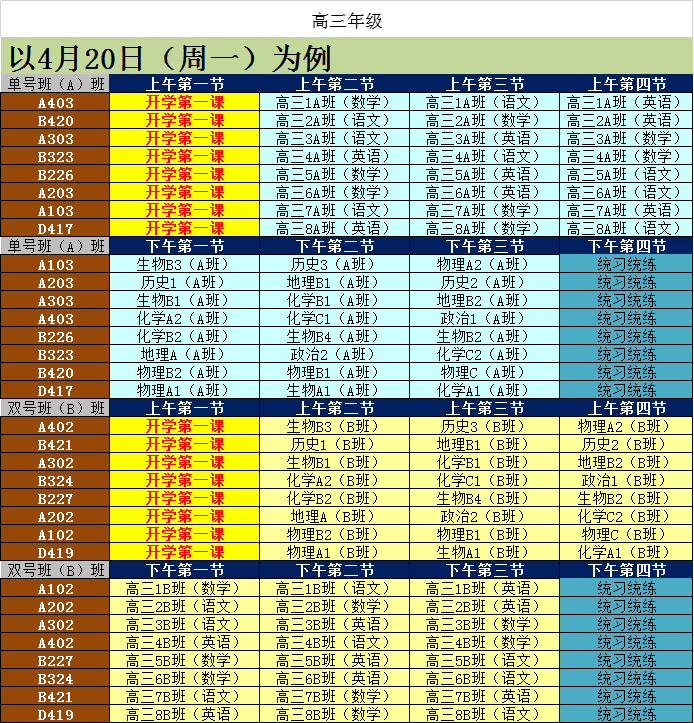Image resolution: width=694 pixels, height=723 pixels.
Task: Select cell 高三8A班（语文）
Action: click(x=626, y=228)
